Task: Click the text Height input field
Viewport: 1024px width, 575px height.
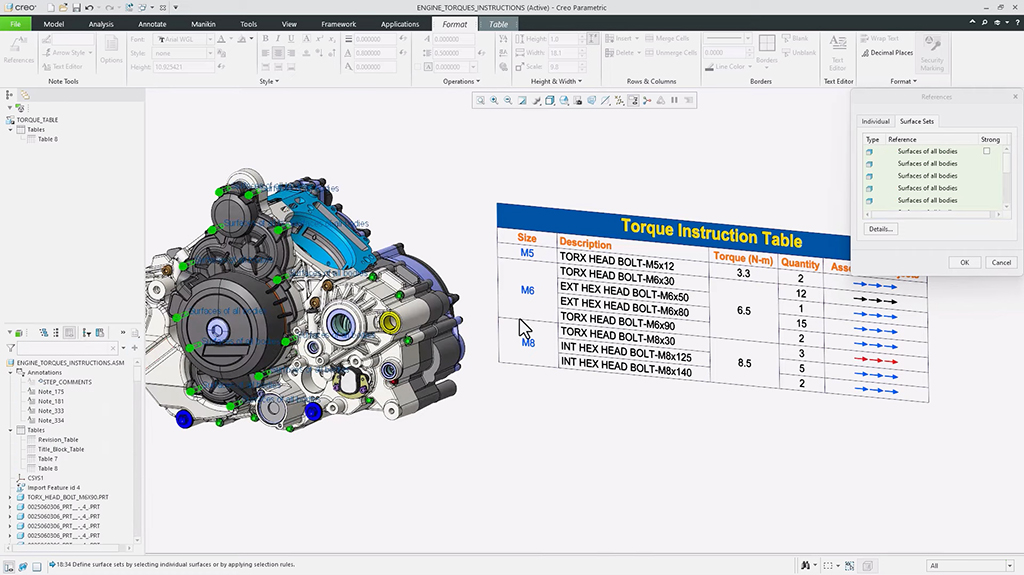Action: (x=184, y=67)
